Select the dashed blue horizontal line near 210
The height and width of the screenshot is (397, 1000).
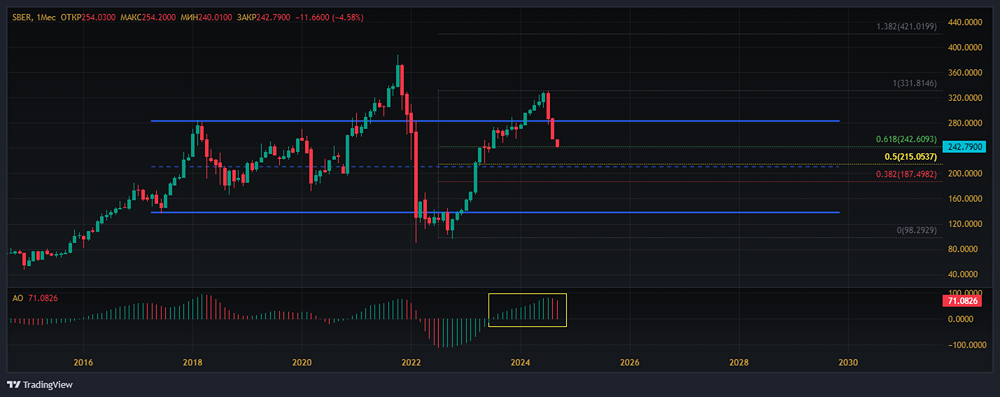495,167
